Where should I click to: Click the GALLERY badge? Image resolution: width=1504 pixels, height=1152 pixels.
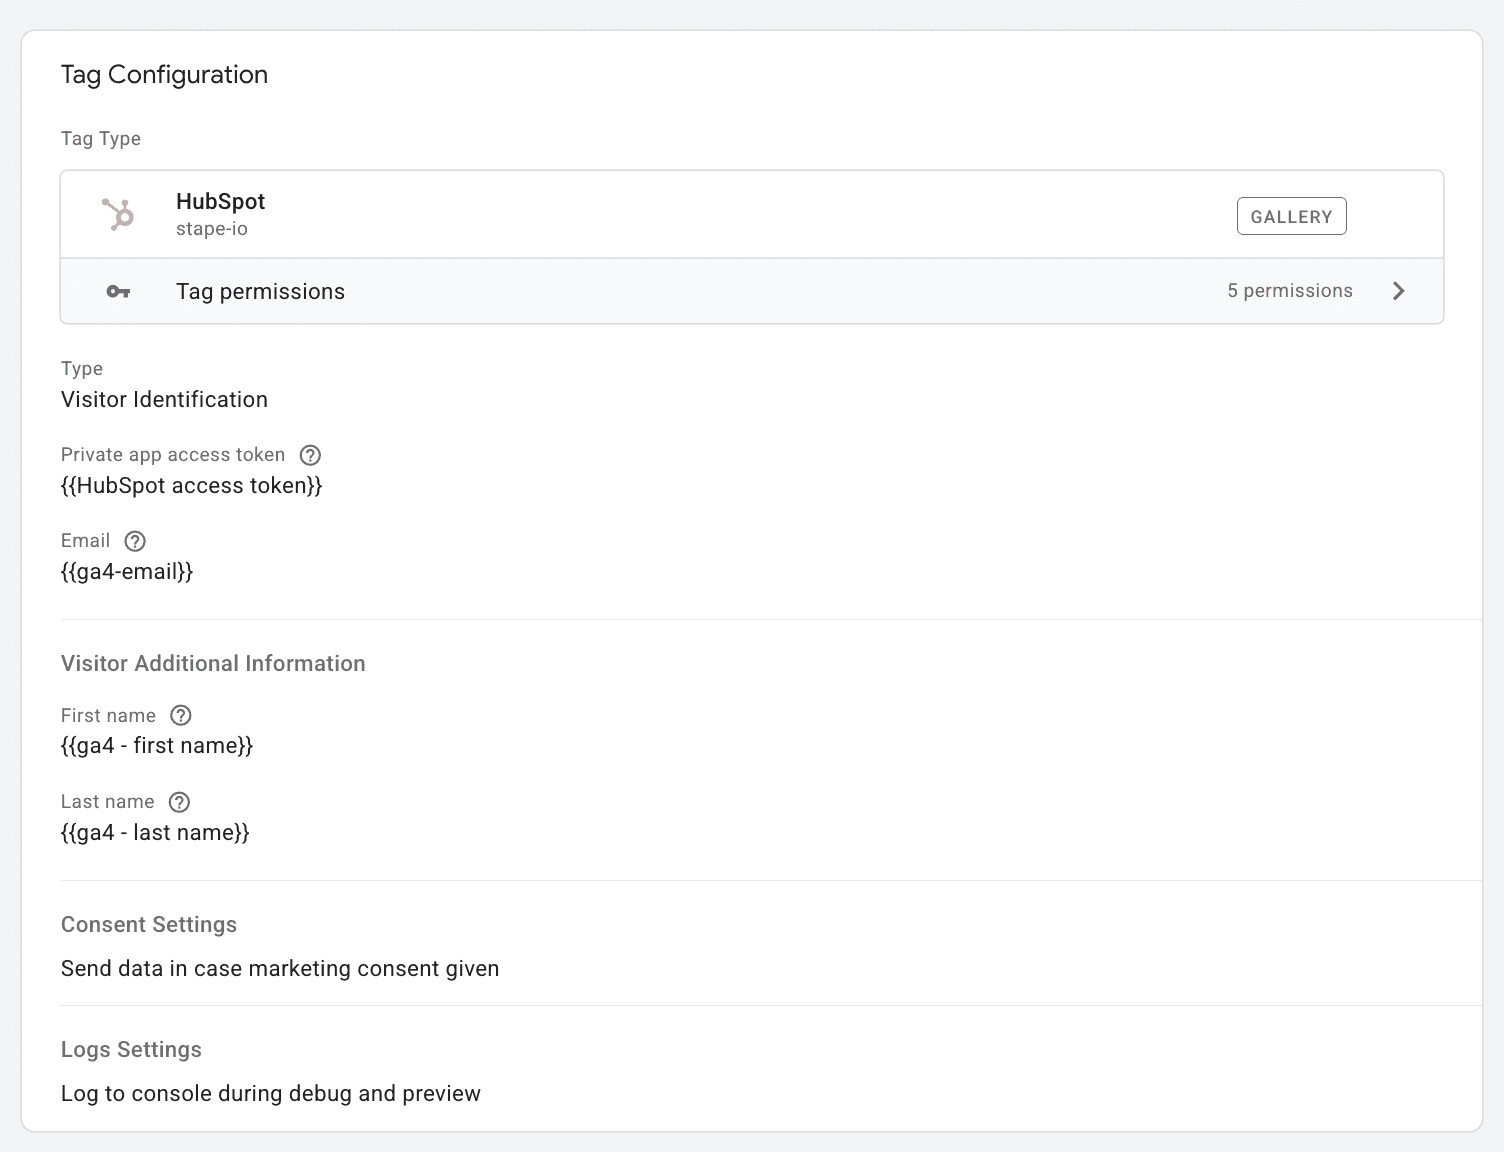tap(1291, 216)
